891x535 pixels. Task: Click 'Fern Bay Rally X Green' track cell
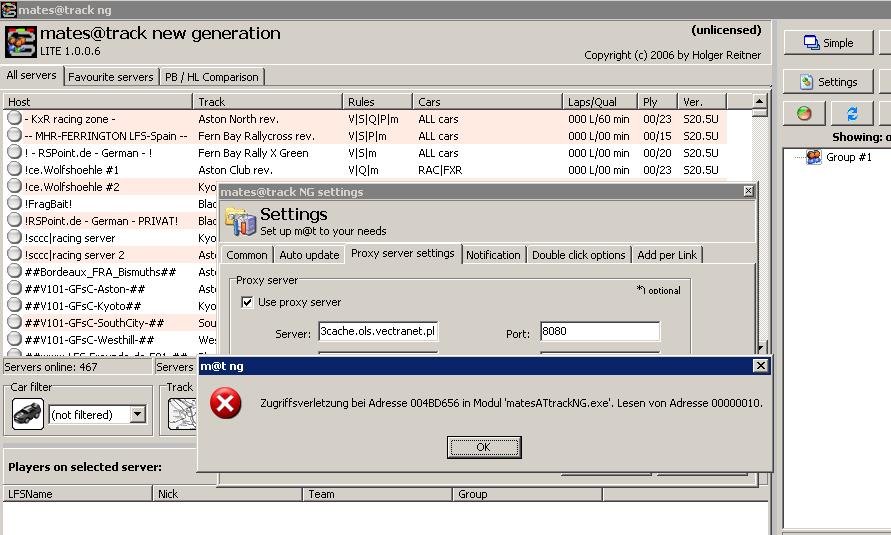(253, 153)
